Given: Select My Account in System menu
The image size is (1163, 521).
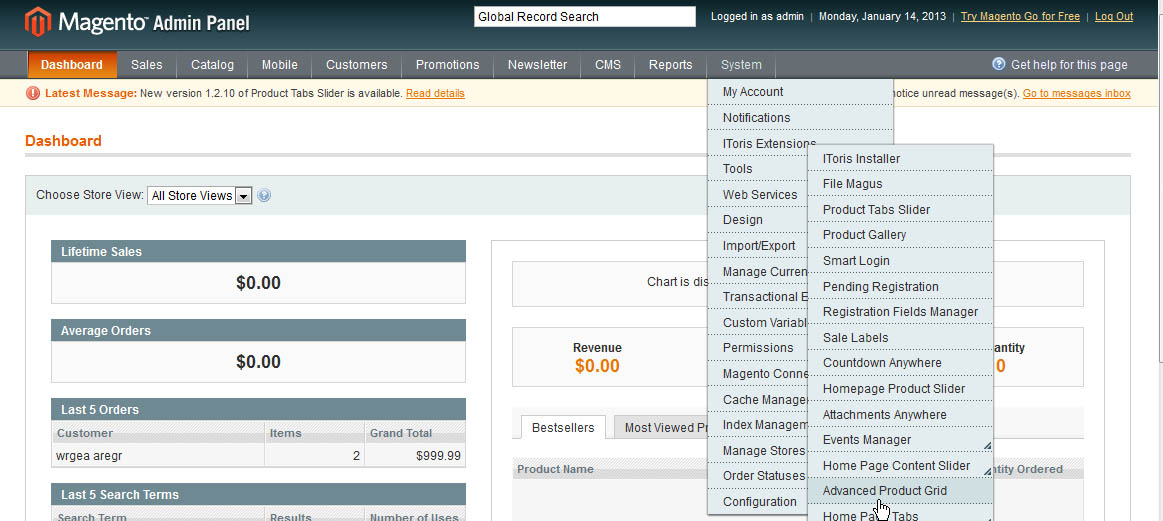Looking at the screenshot, I should (x=800, y=92).
